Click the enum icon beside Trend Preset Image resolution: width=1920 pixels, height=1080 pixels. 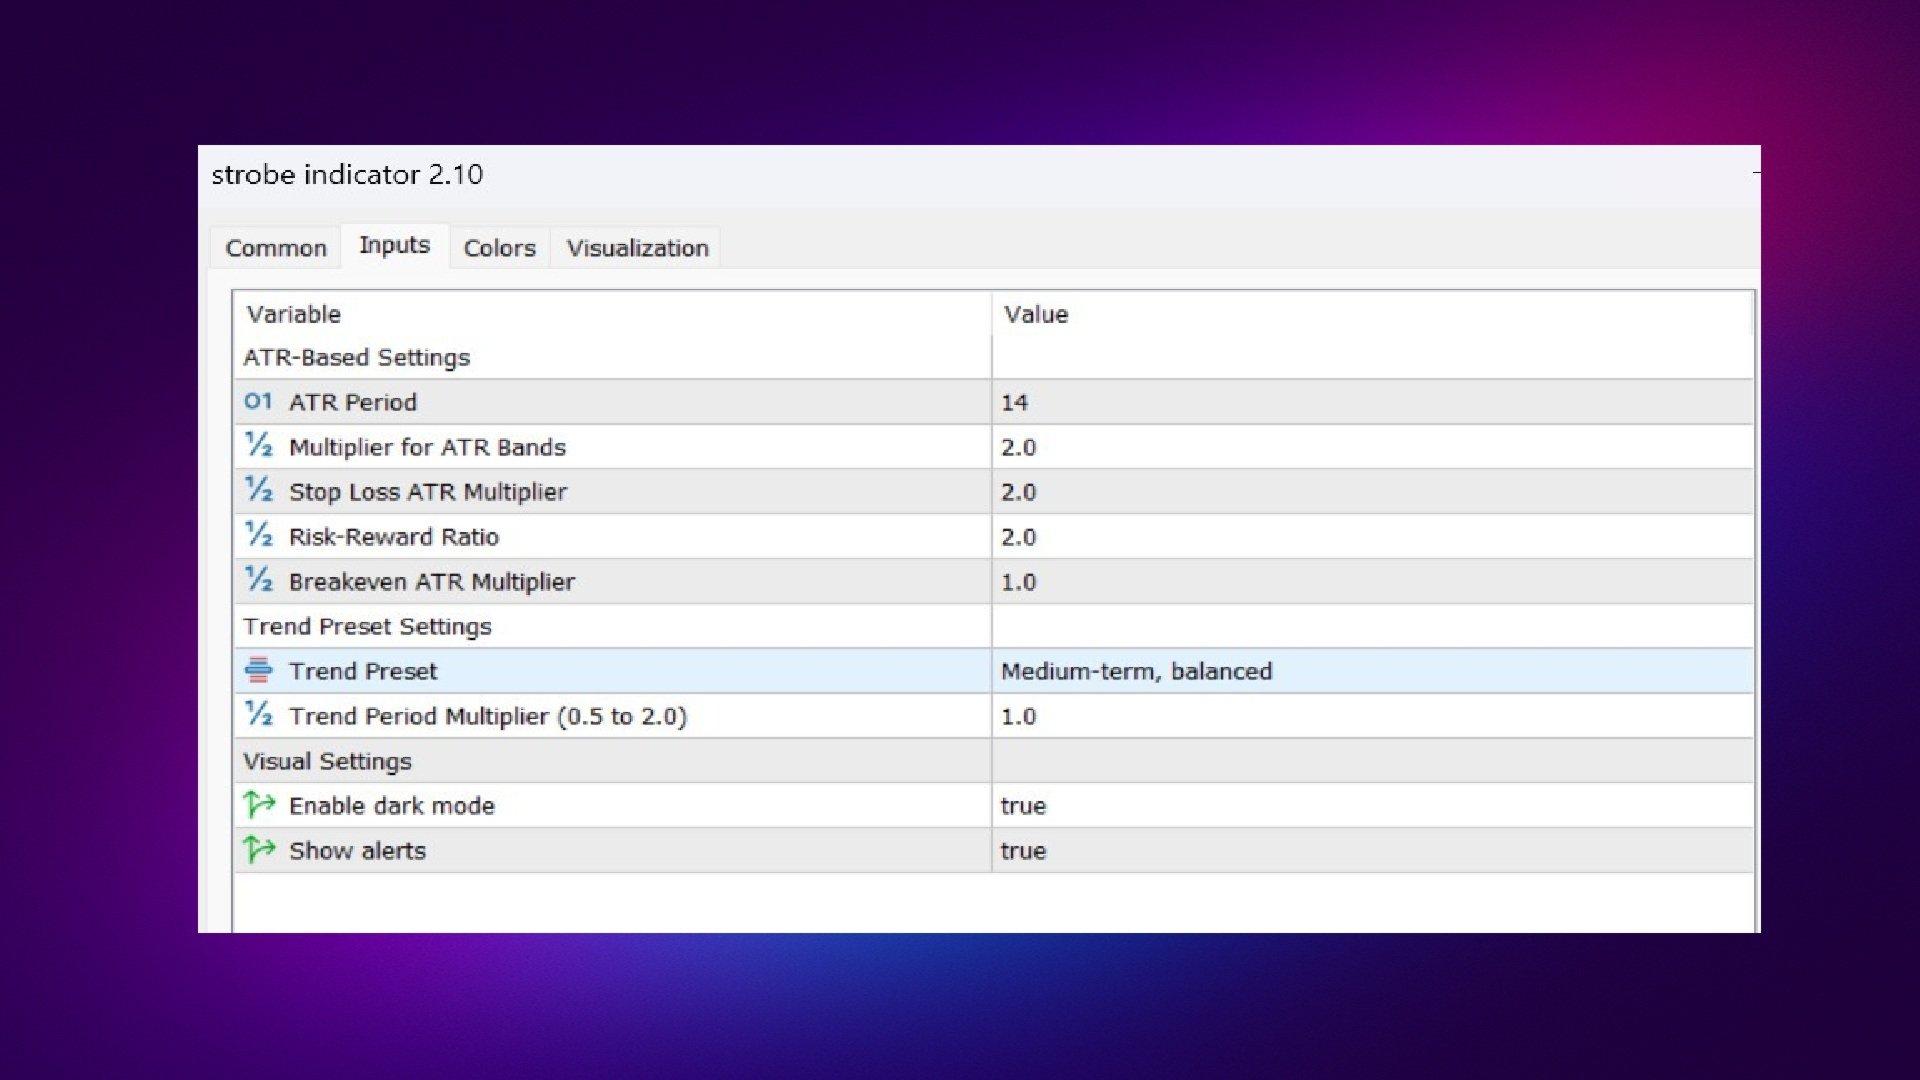tap(258, 670)
